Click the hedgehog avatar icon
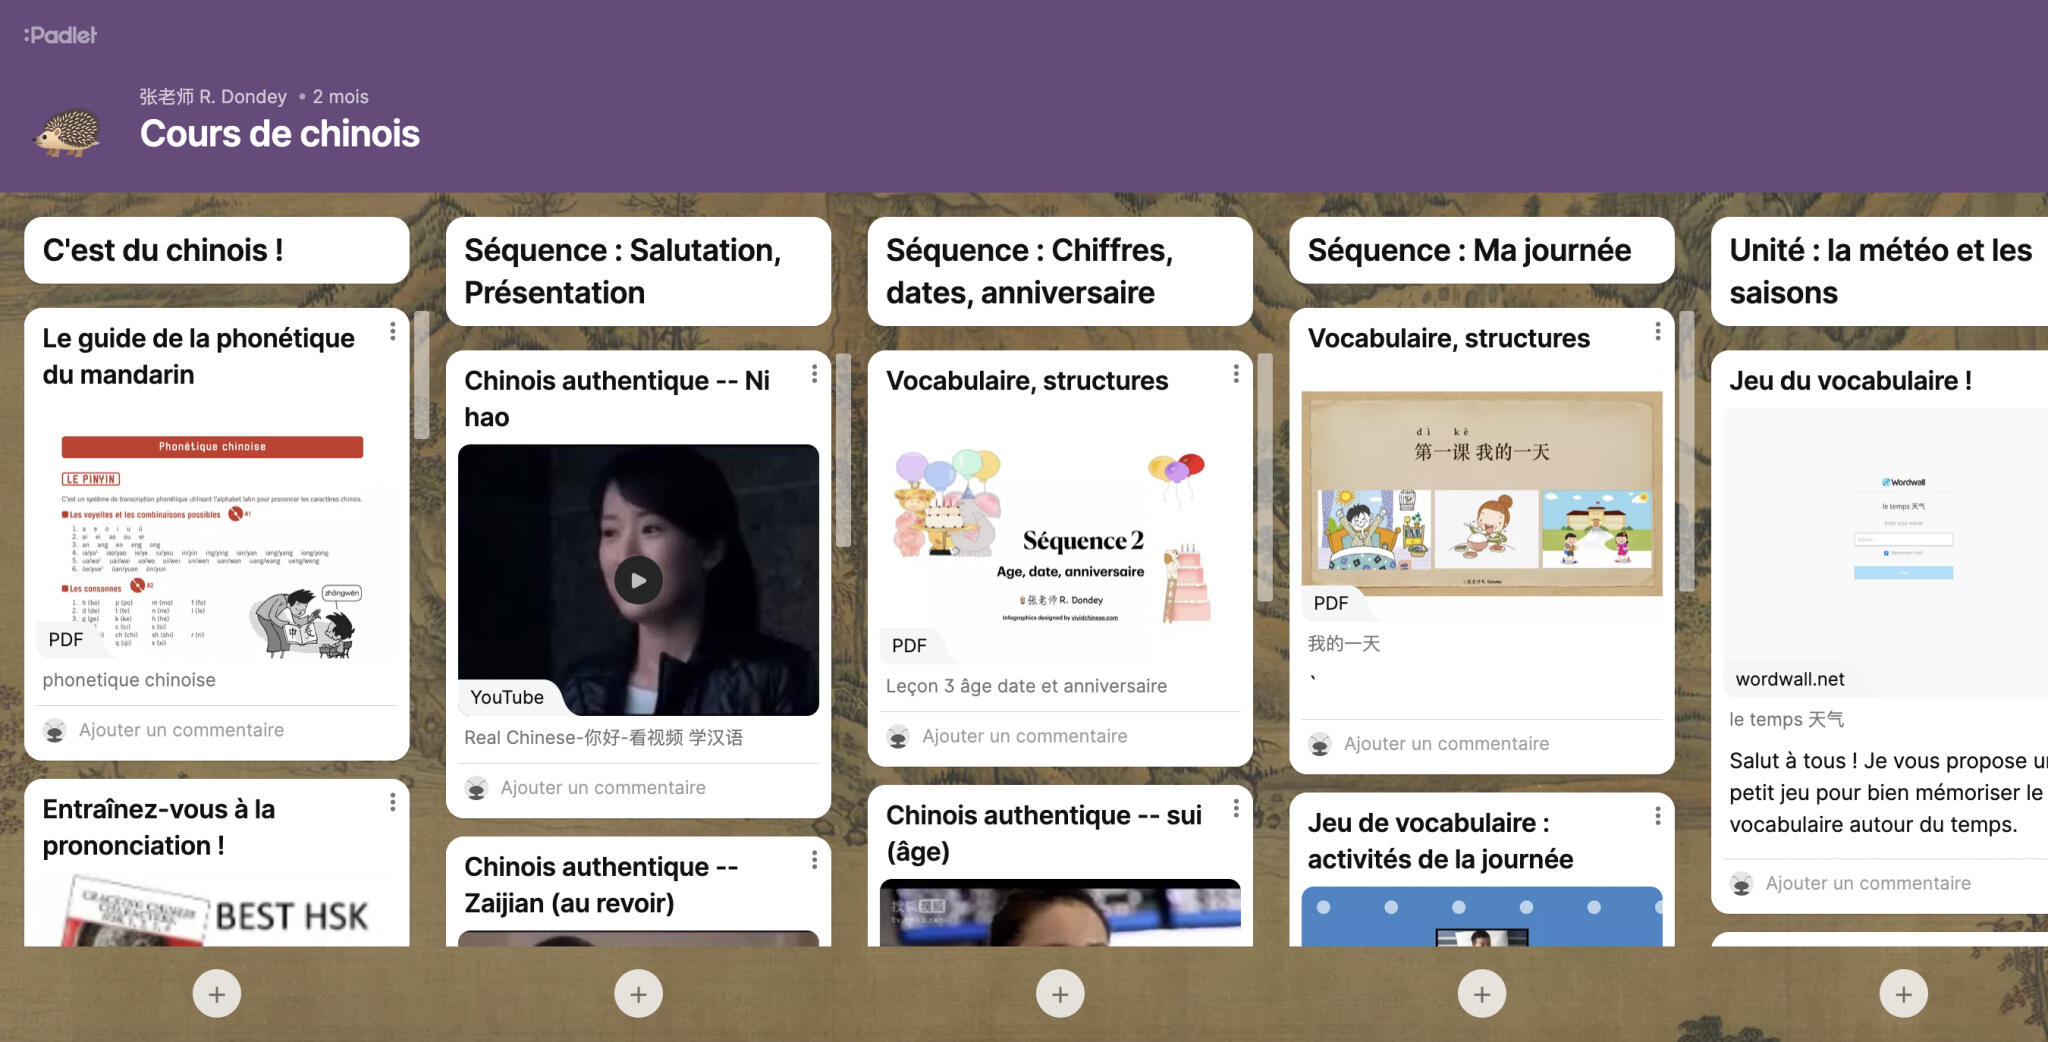 pyautogui.click(x=68, y=133)
